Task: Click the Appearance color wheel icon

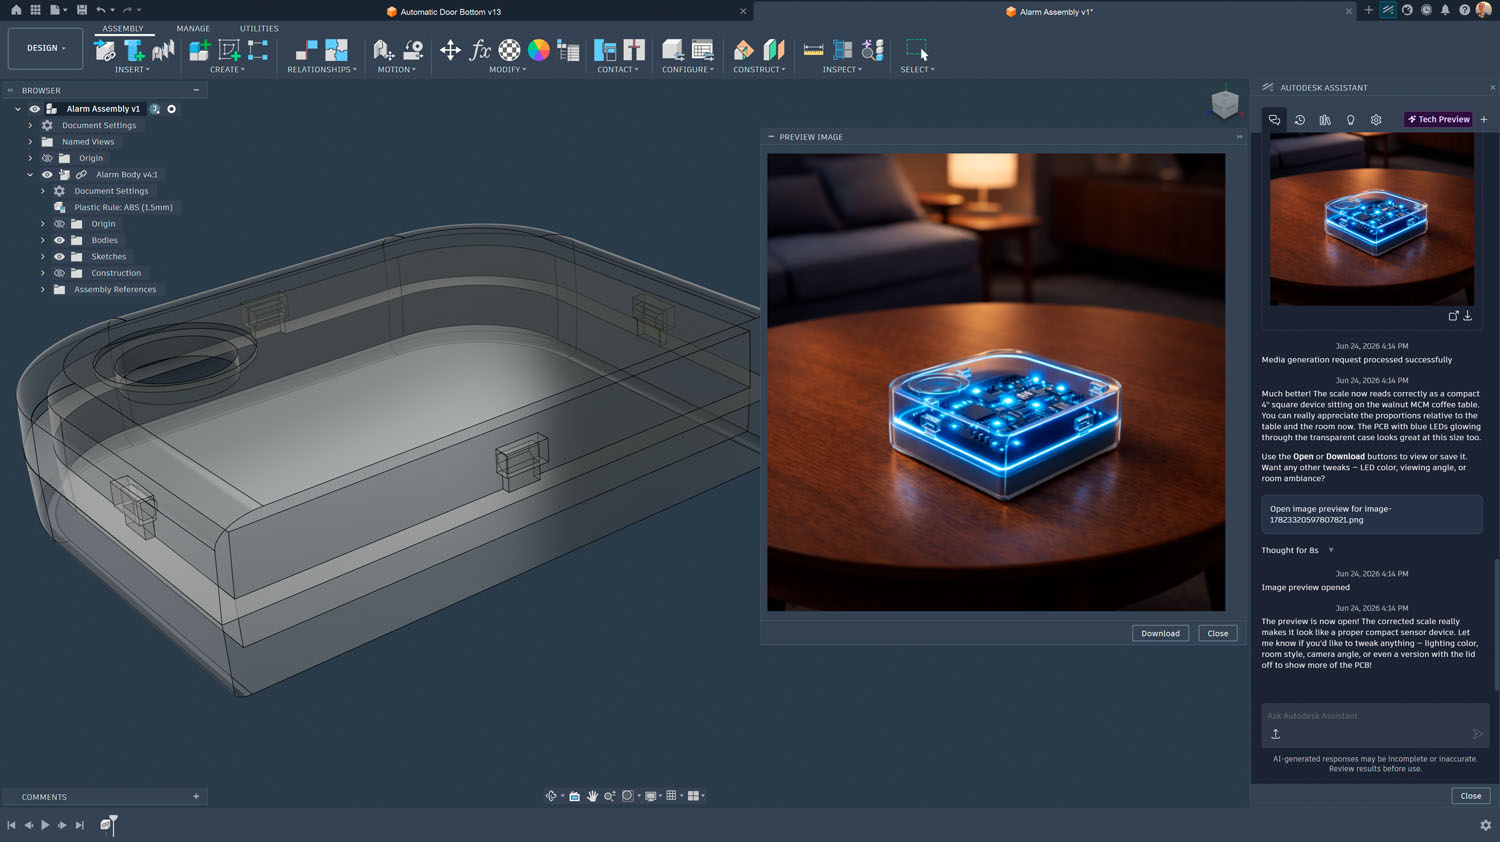Action: [538, 50]
